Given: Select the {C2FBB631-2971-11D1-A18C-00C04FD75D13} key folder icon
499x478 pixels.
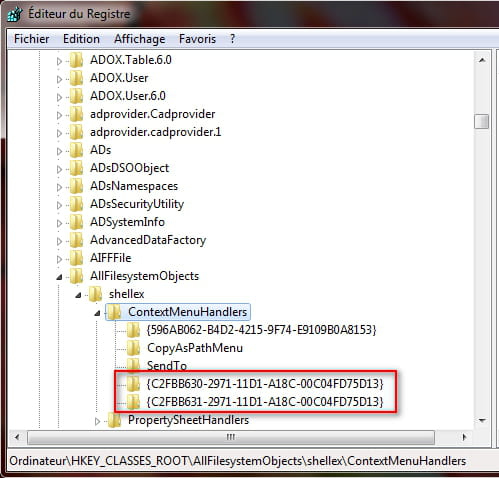Looking at the screenshot, I should coord(134,402).
